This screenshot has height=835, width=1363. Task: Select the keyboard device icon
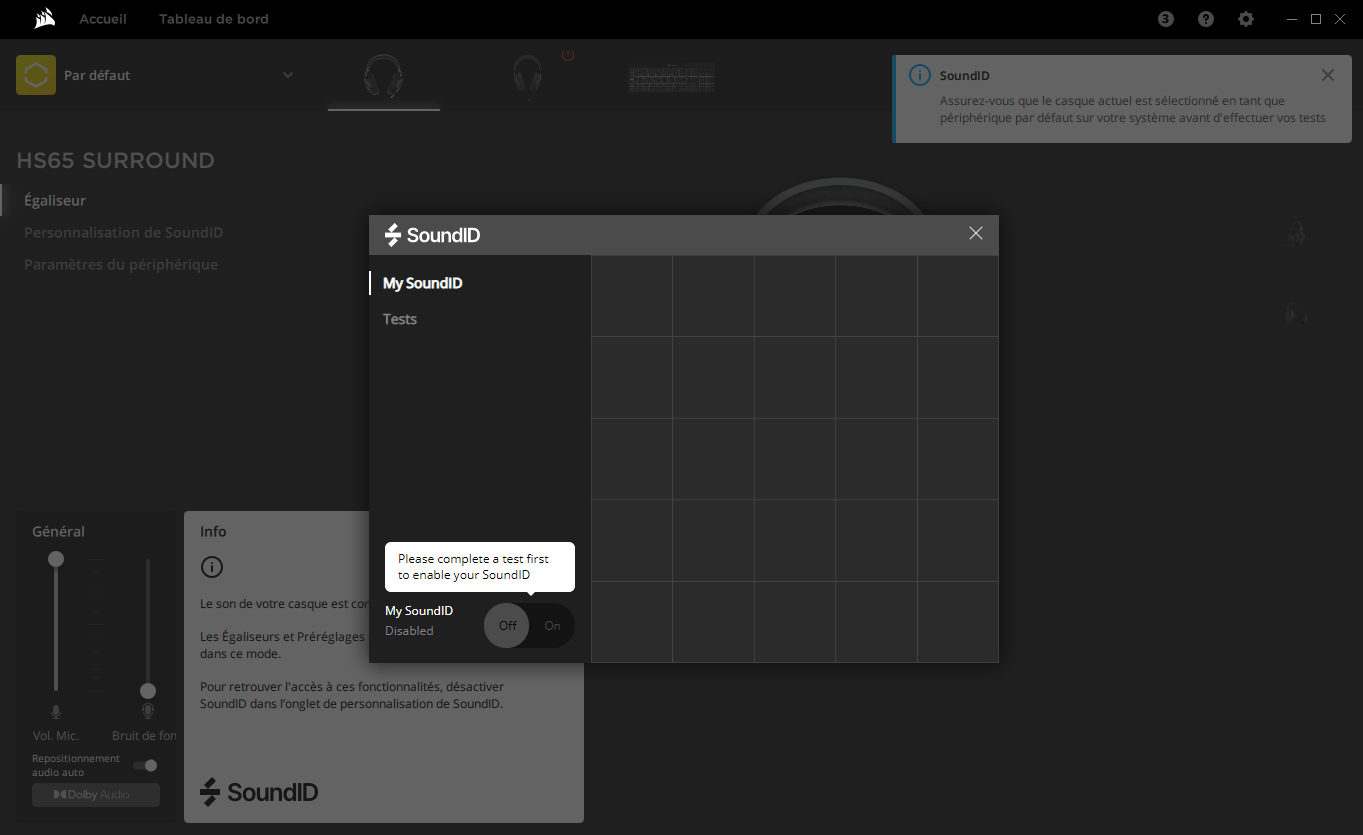(x=671, y=78)
